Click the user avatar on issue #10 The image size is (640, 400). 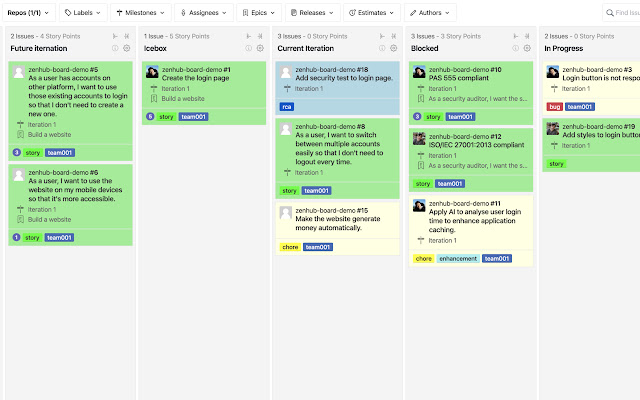[x=420, y=72]
